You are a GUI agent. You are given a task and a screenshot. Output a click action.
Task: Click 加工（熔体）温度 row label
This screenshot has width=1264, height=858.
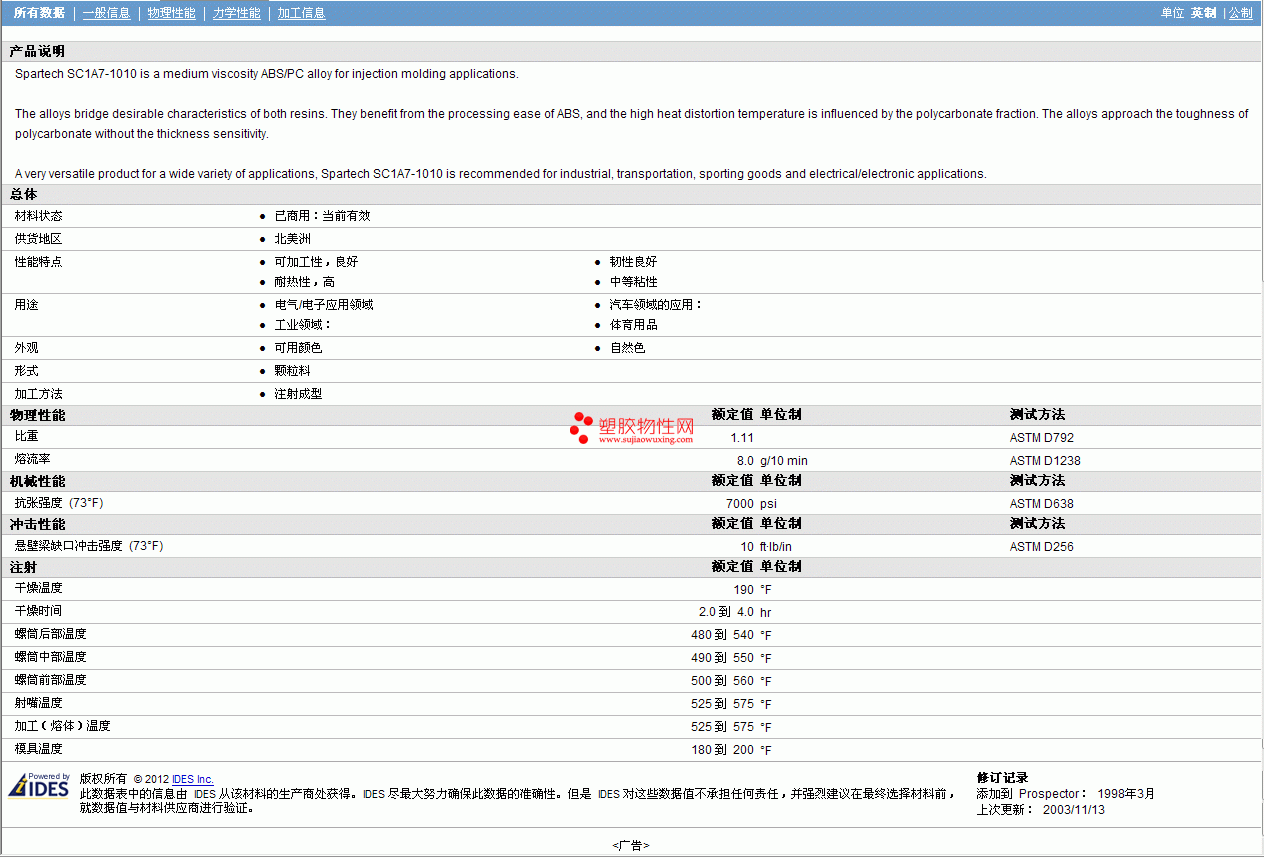click(x=62, y=726)
